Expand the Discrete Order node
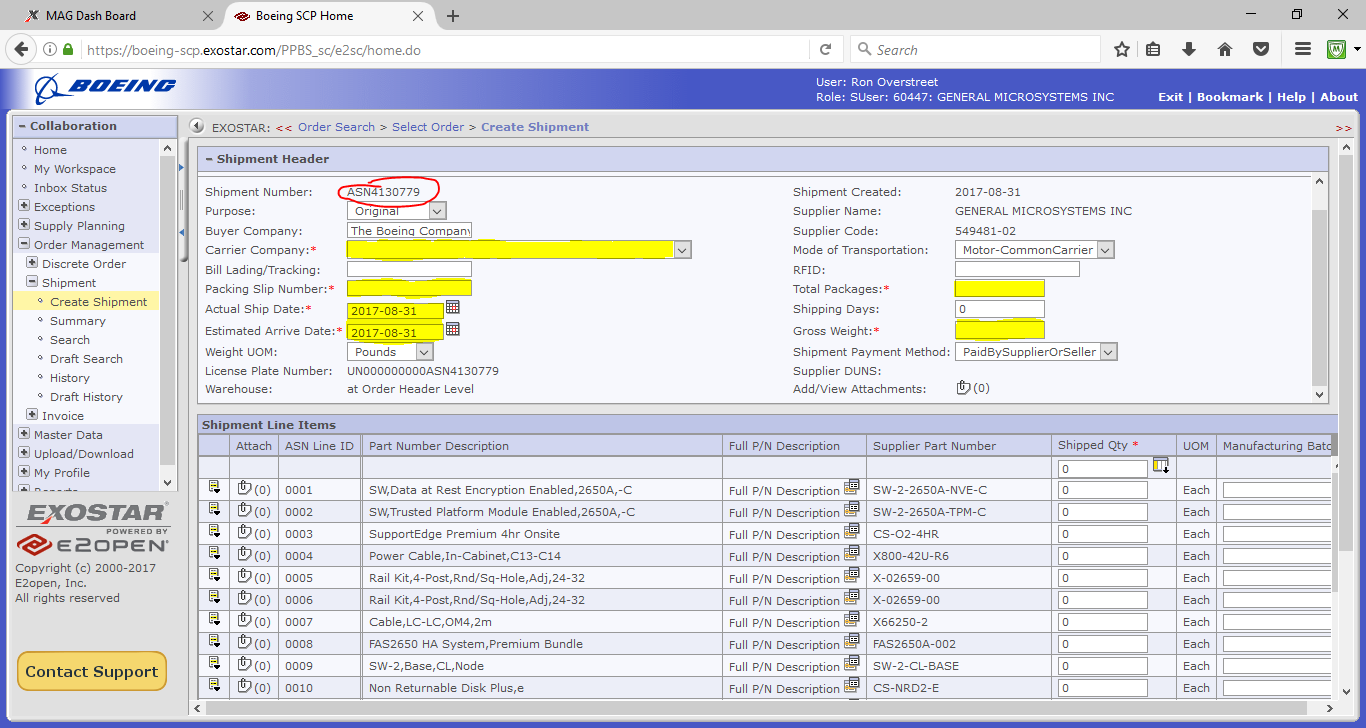 tap(32, 263)
